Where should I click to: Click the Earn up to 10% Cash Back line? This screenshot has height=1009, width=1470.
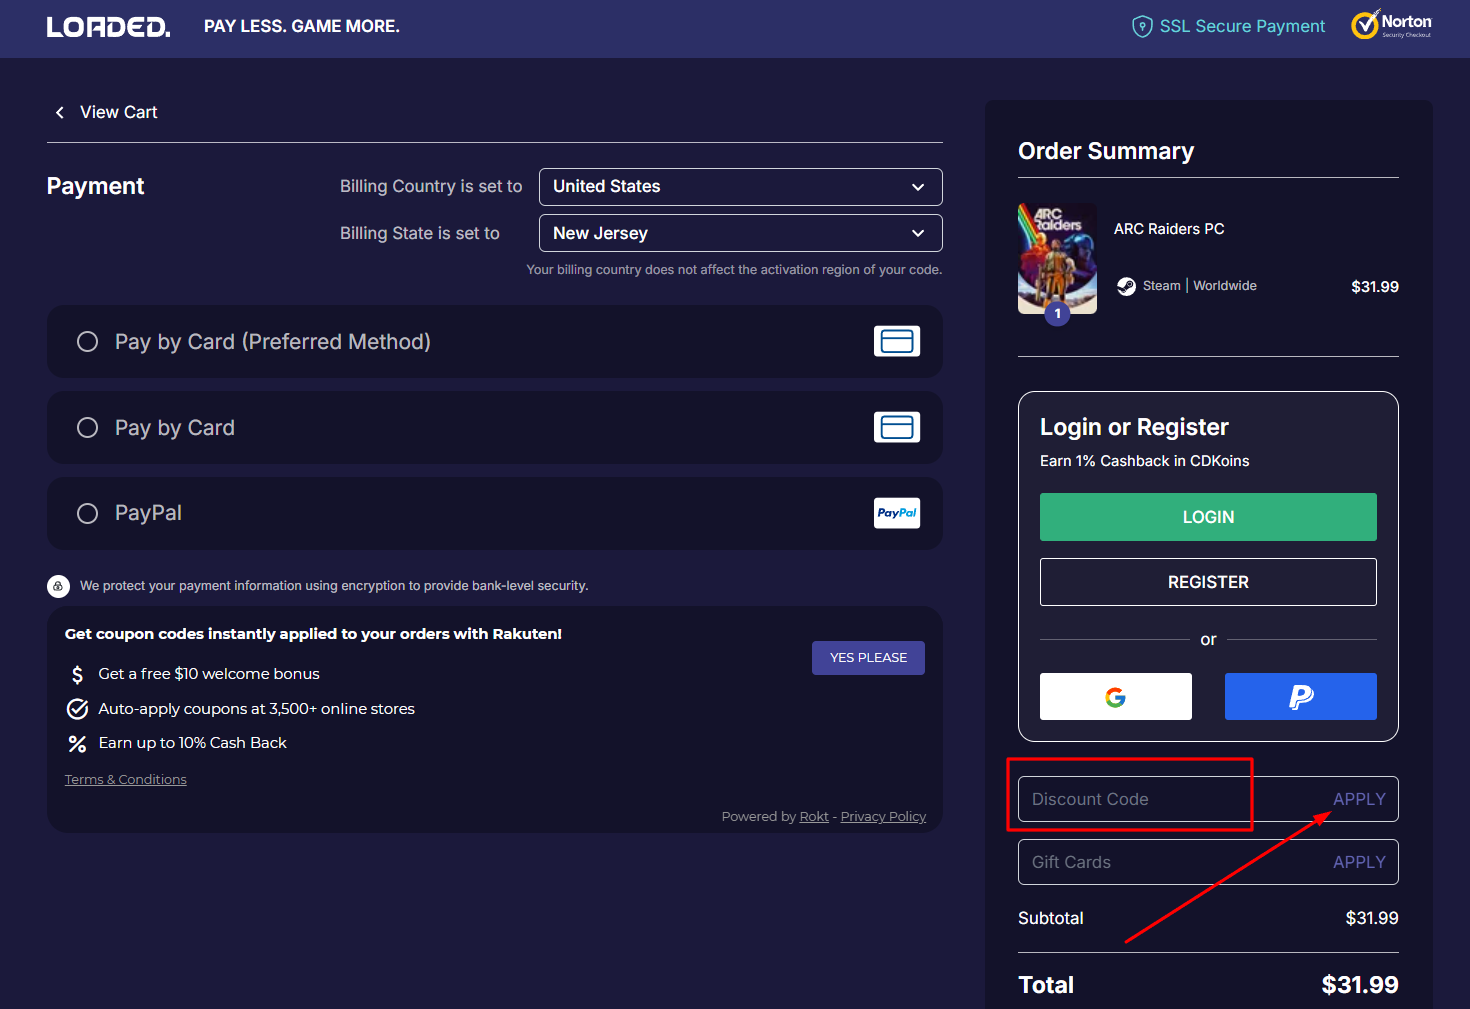[x=193, y=743]
